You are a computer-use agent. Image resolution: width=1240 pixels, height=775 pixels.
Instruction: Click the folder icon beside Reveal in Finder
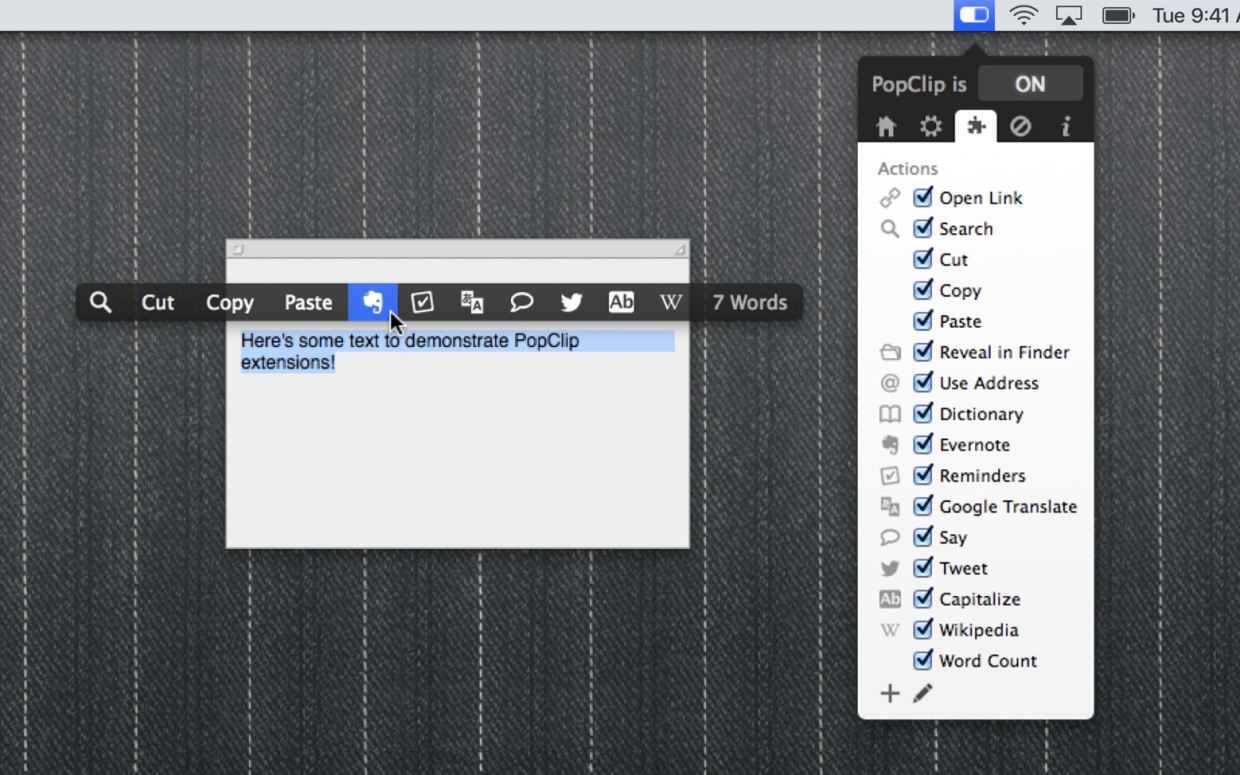[890, 352]
